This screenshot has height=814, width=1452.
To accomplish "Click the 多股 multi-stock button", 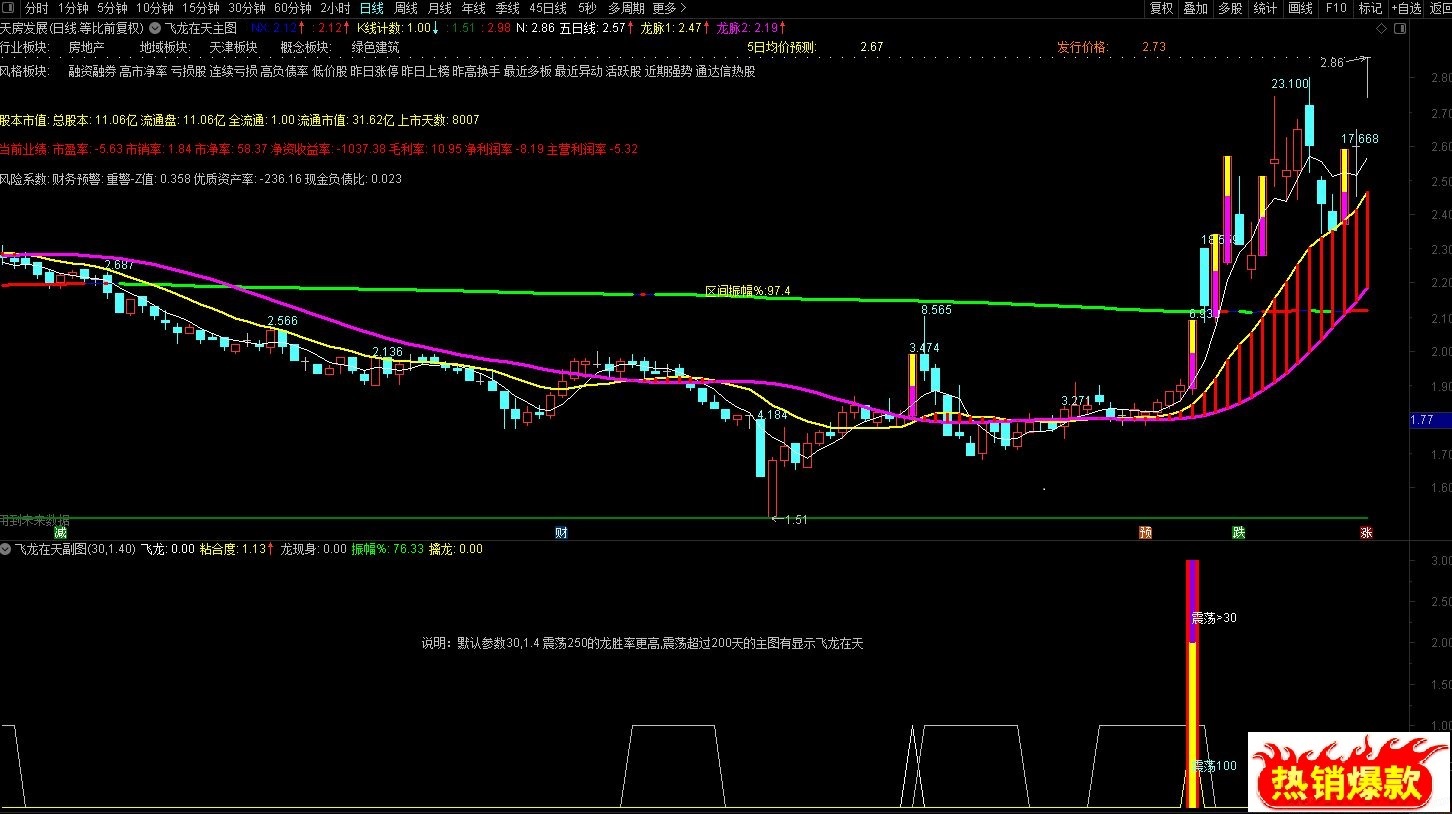I will [x=1230, y=8].
